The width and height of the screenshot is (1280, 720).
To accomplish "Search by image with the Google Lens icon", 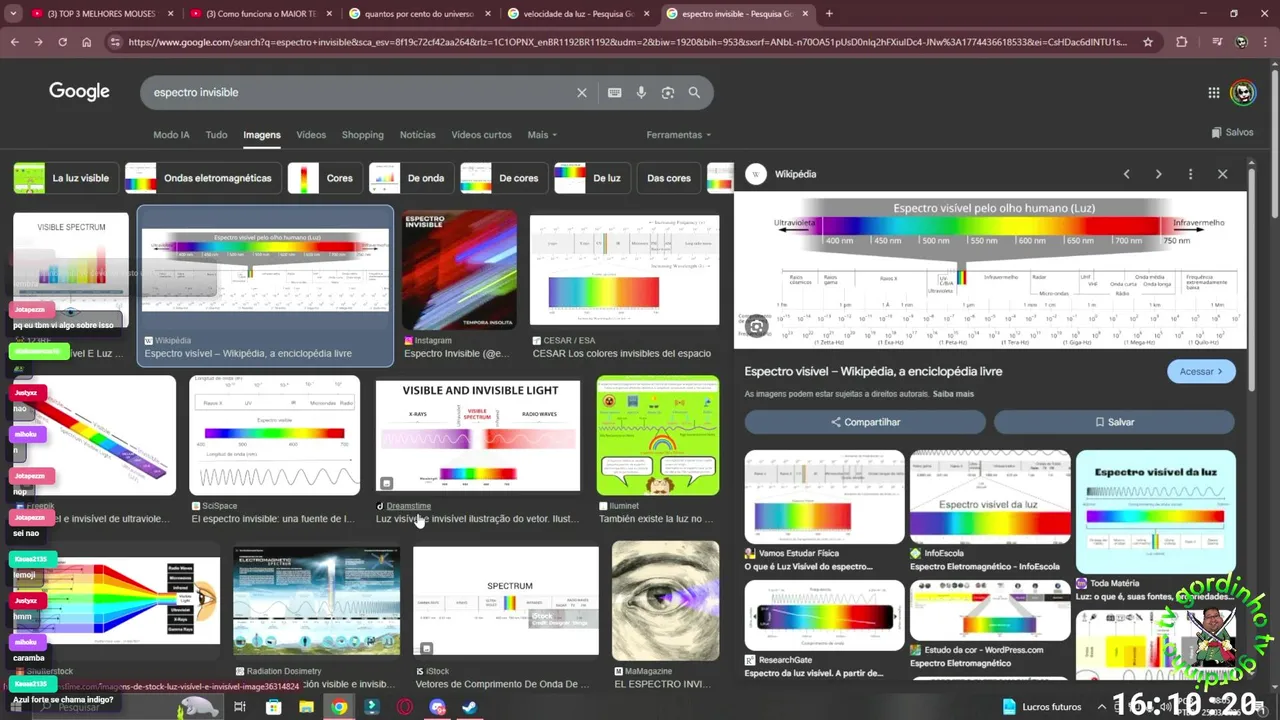I will tap(668, 92).
